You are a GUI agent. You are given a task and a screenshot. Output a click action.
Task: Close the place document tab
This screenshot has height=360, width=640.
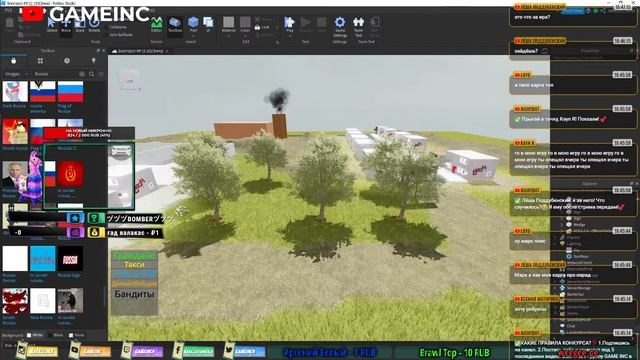point(167,51)
